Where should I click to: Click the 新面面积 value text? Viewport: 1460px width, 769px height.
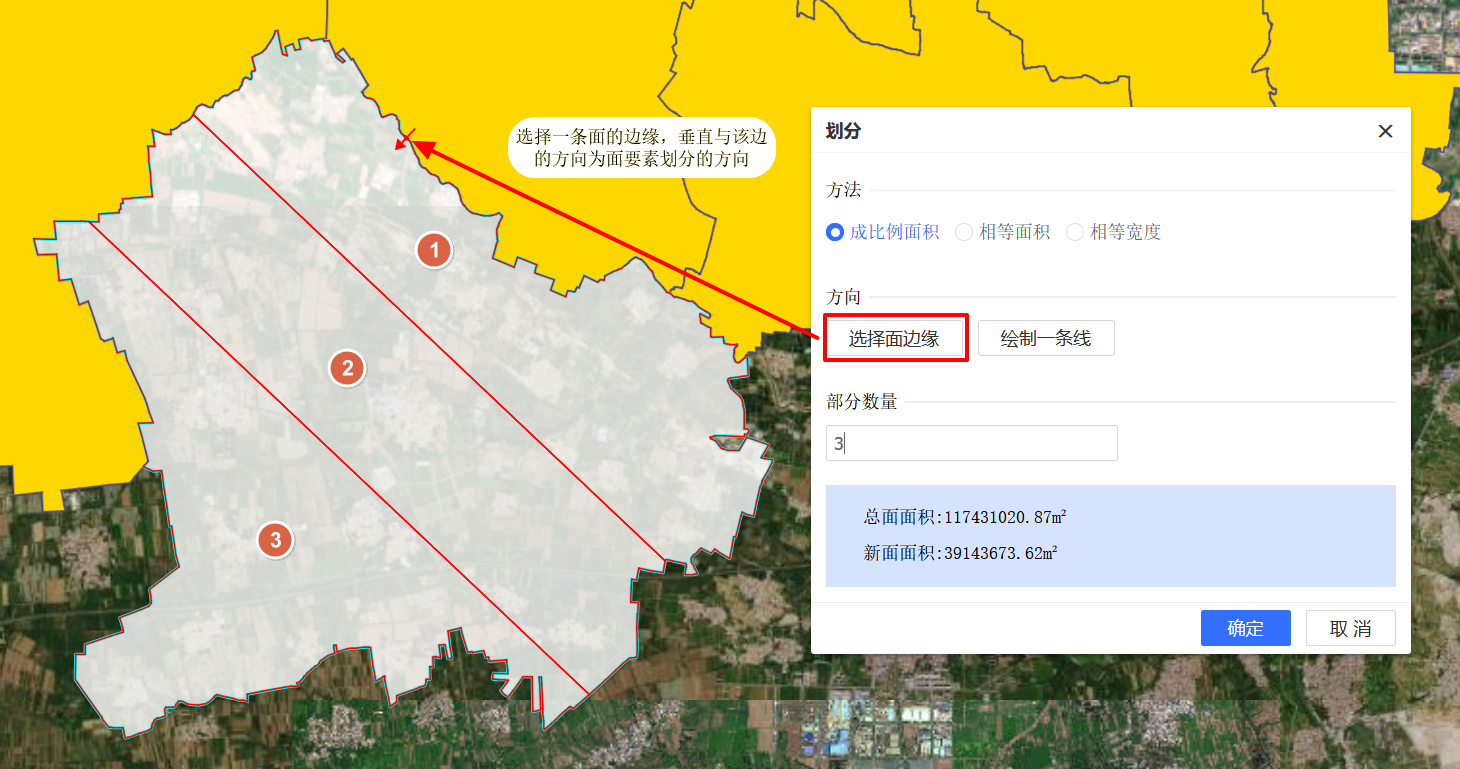[960, 553]
